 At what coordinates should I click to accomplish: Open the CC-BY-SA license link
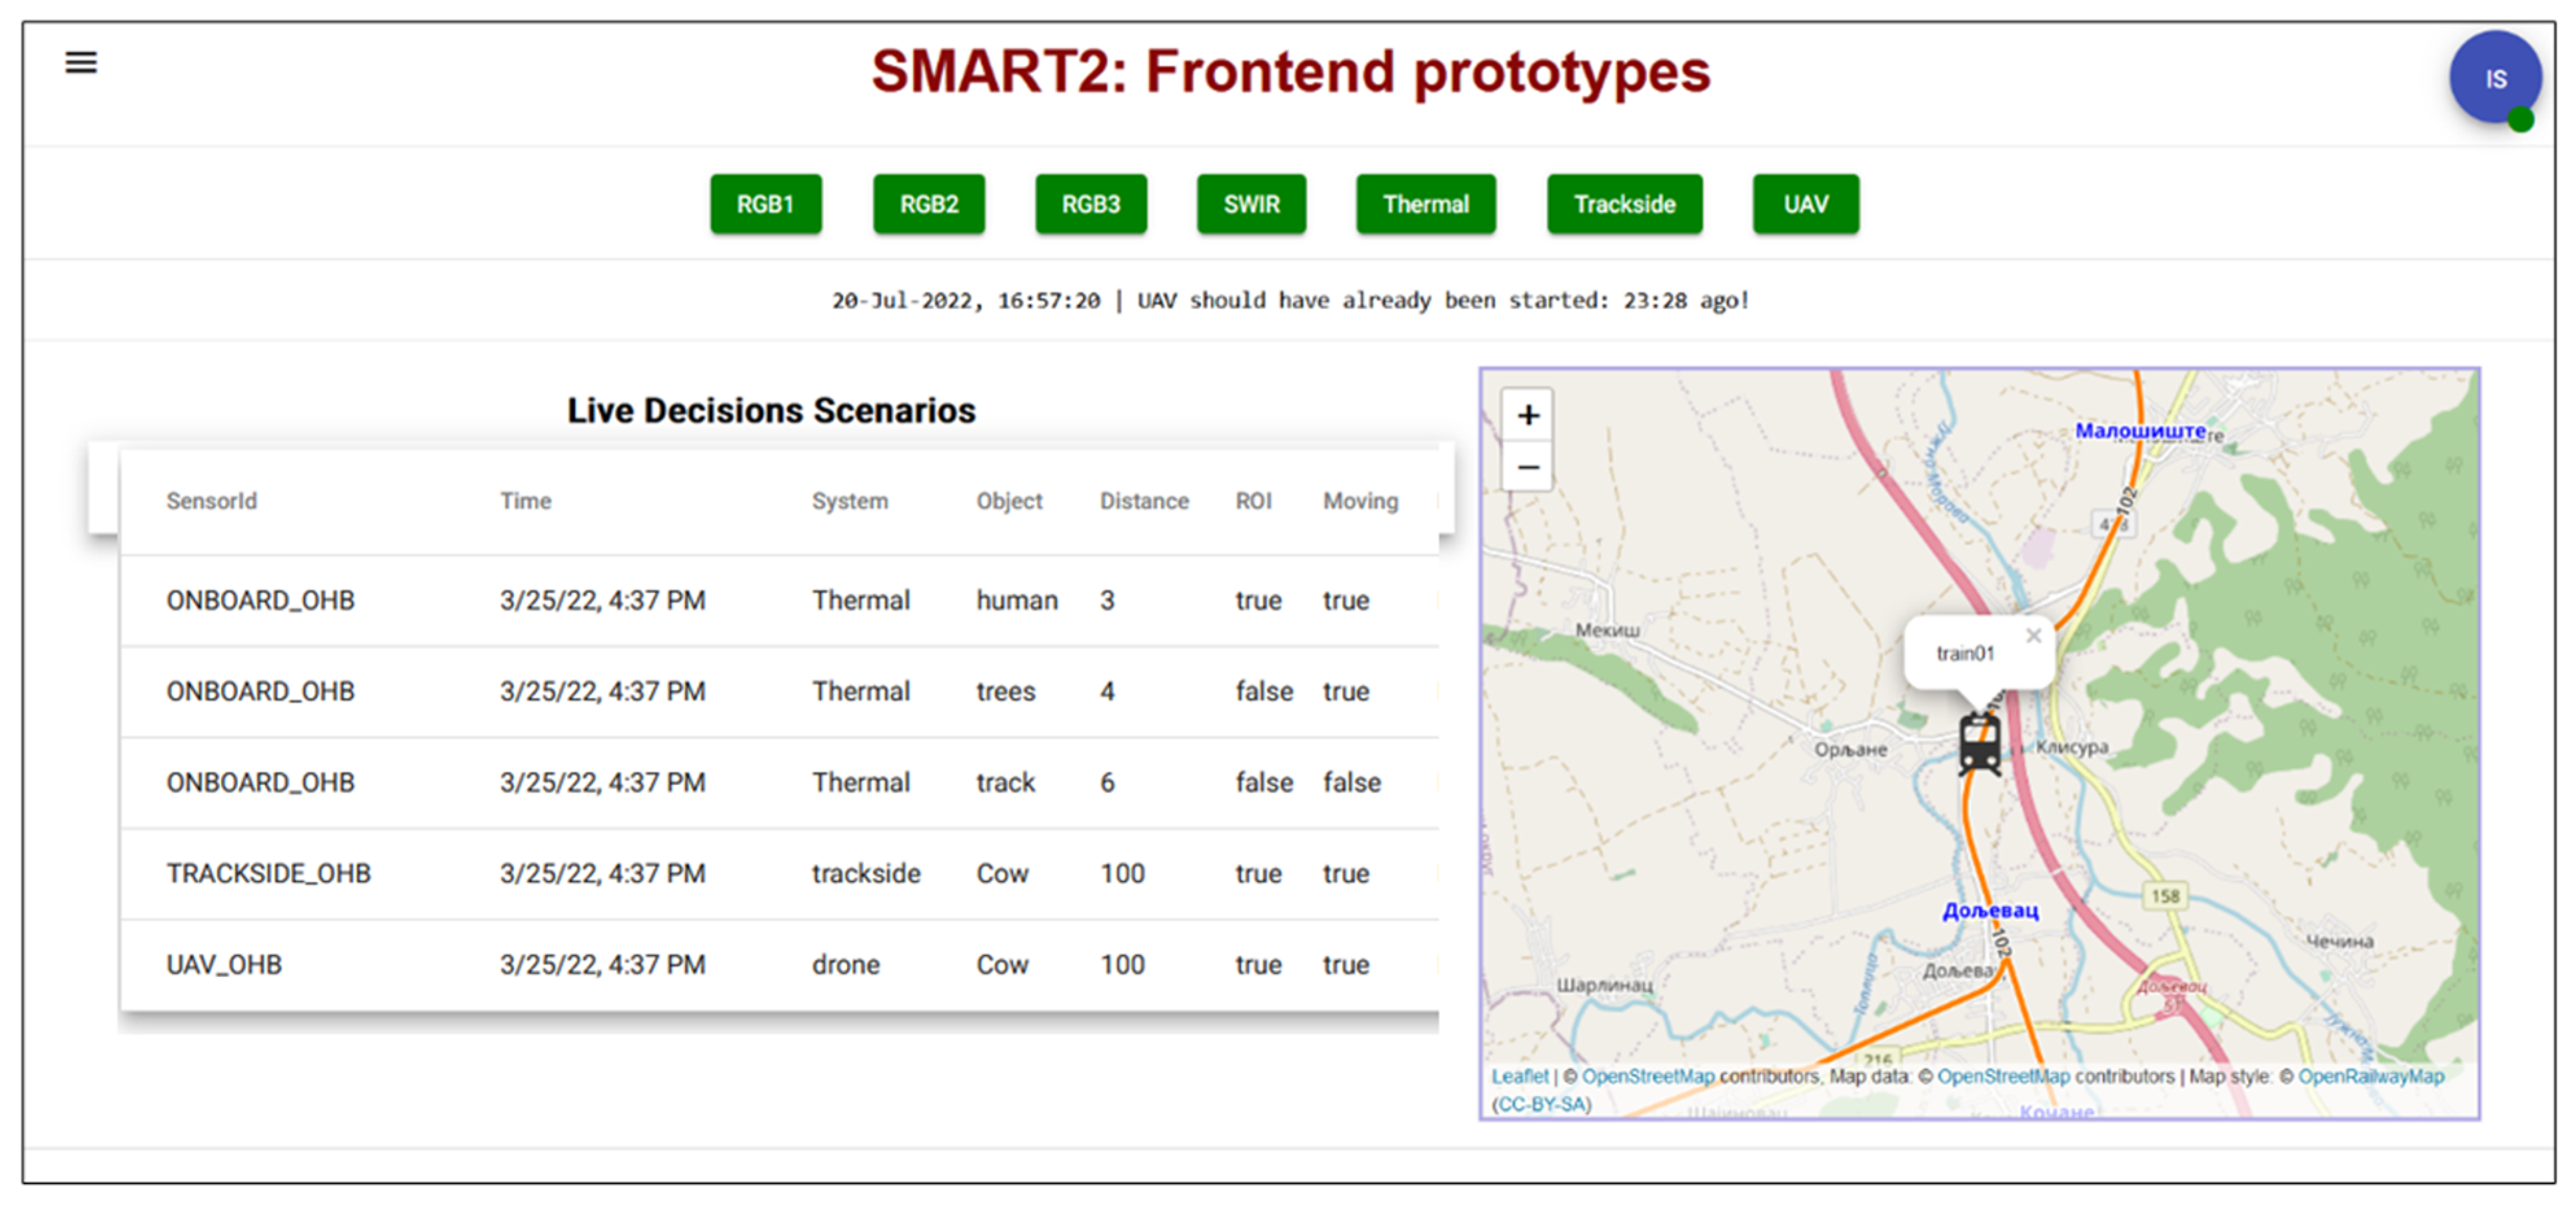1541,1104
